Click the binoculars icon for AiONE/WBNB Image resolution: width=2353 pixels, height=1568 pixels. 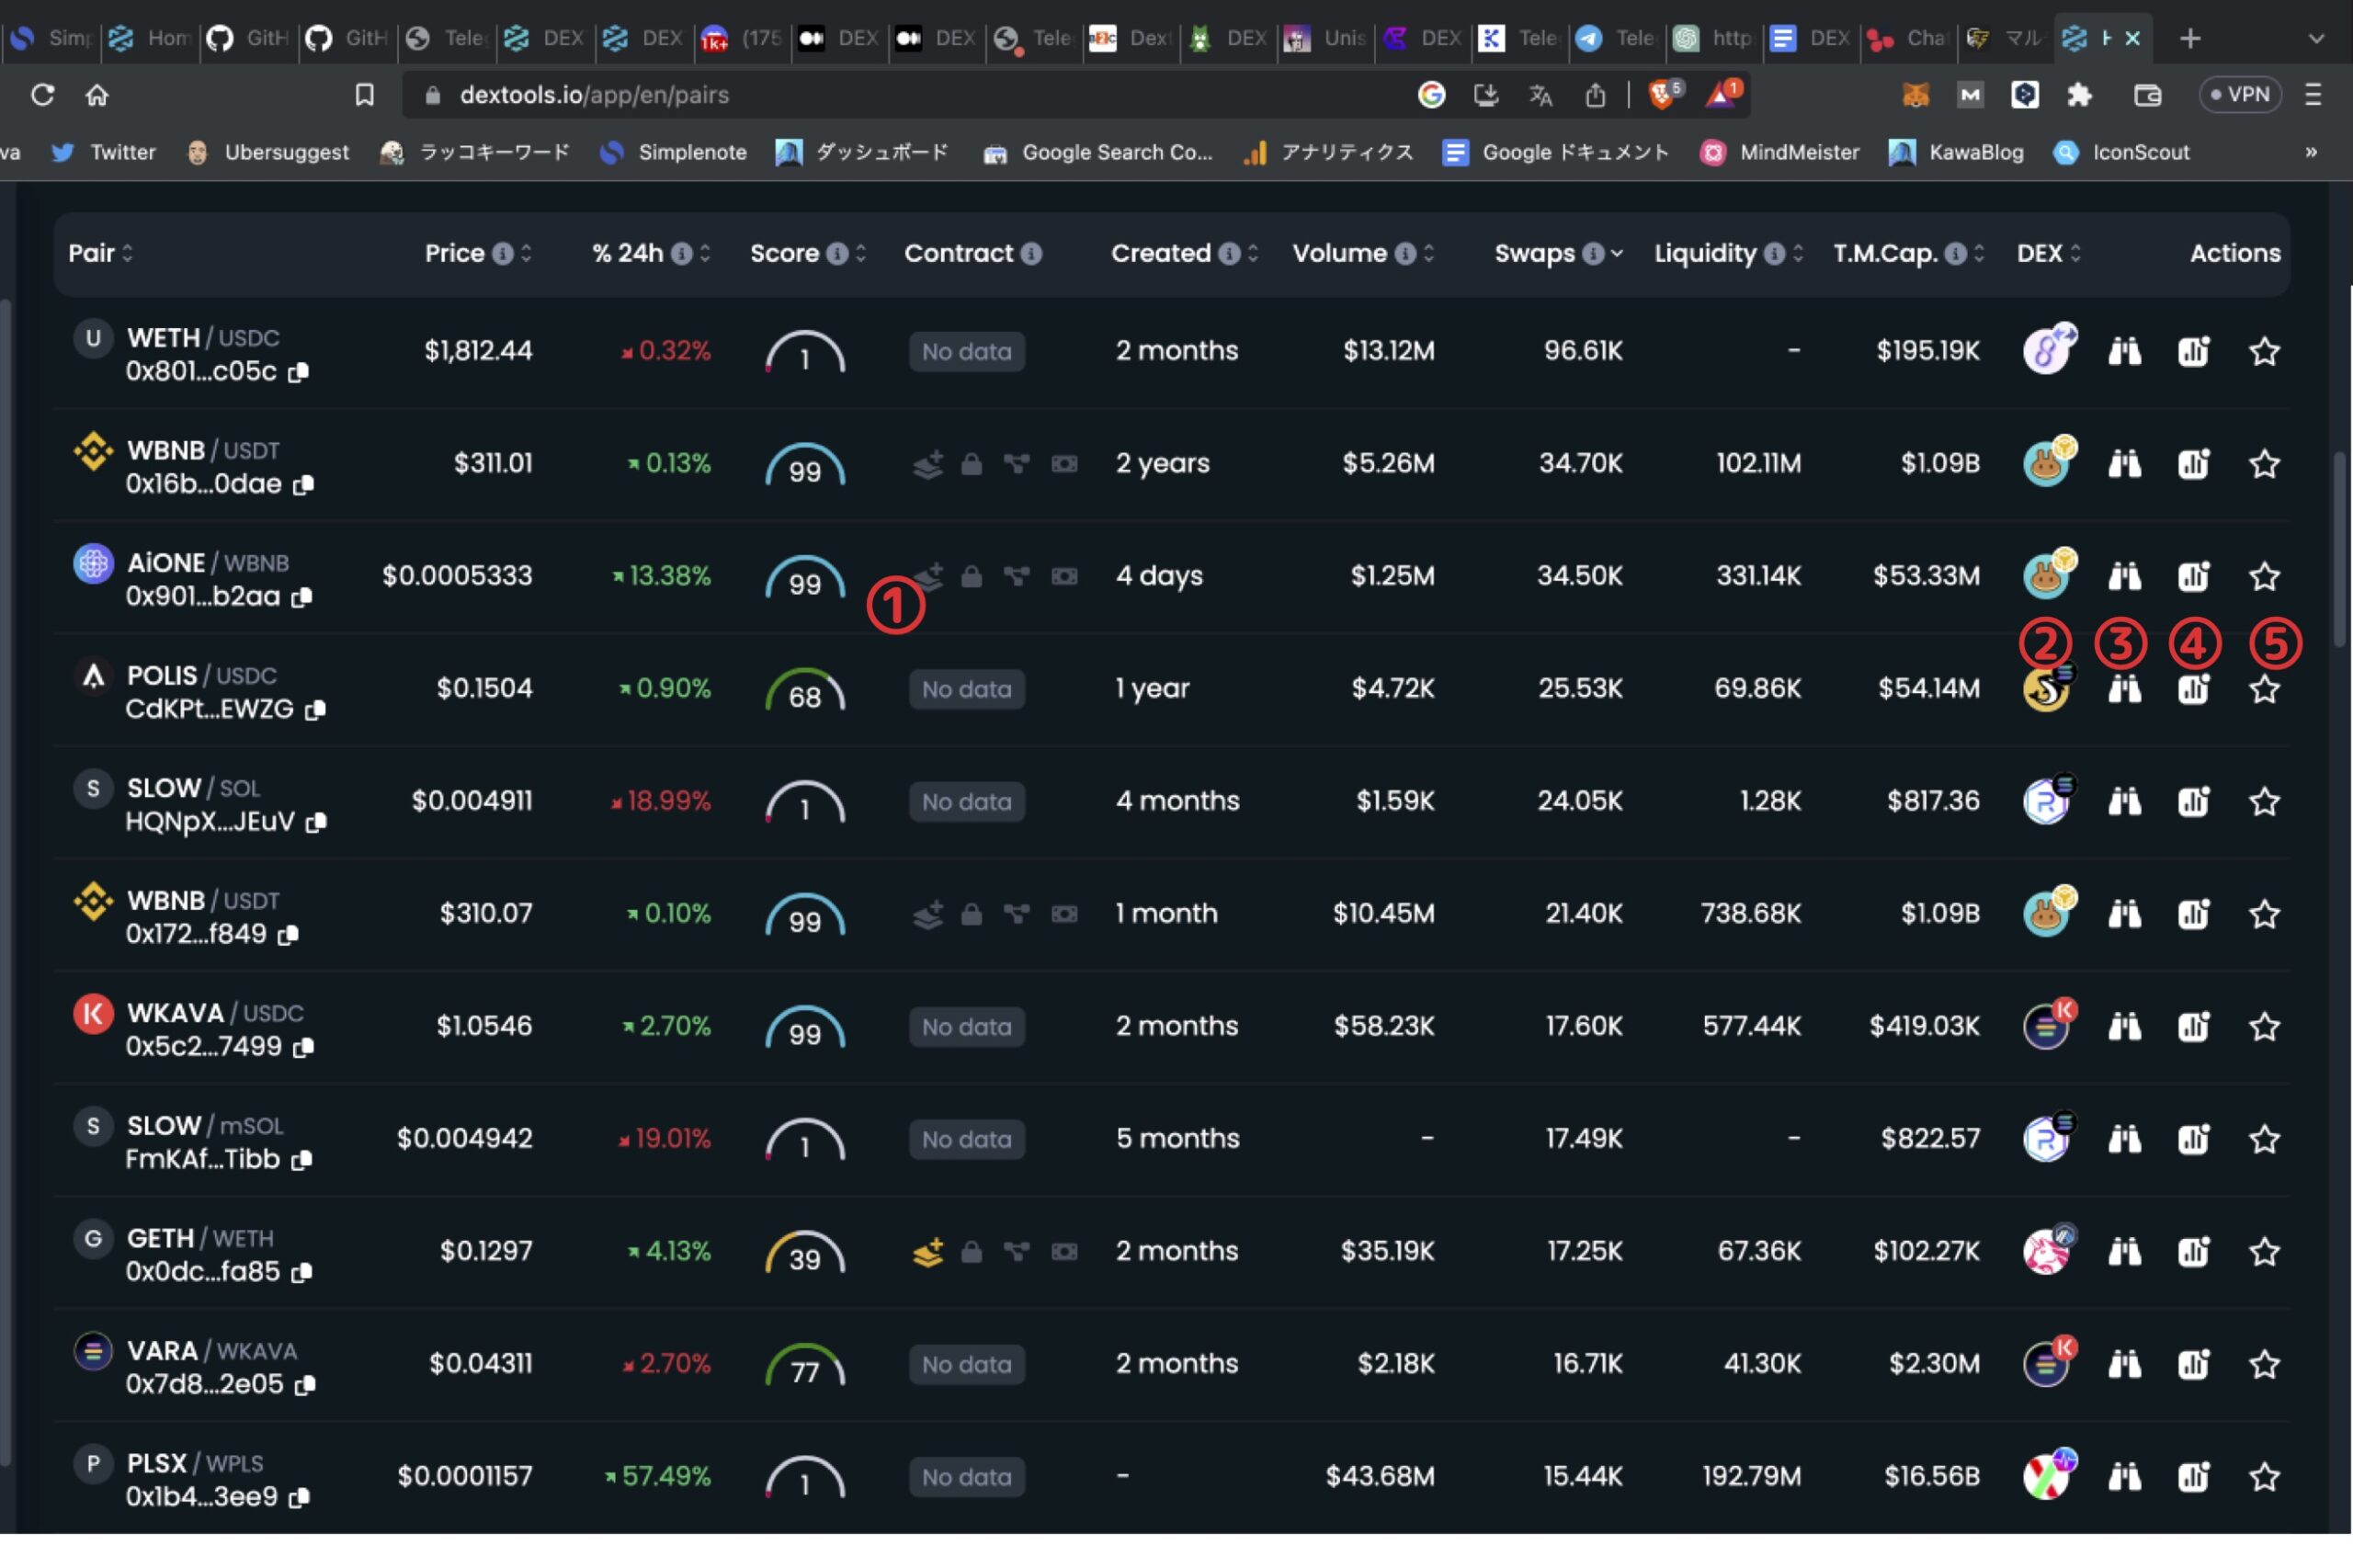[x=2124, y=577]
